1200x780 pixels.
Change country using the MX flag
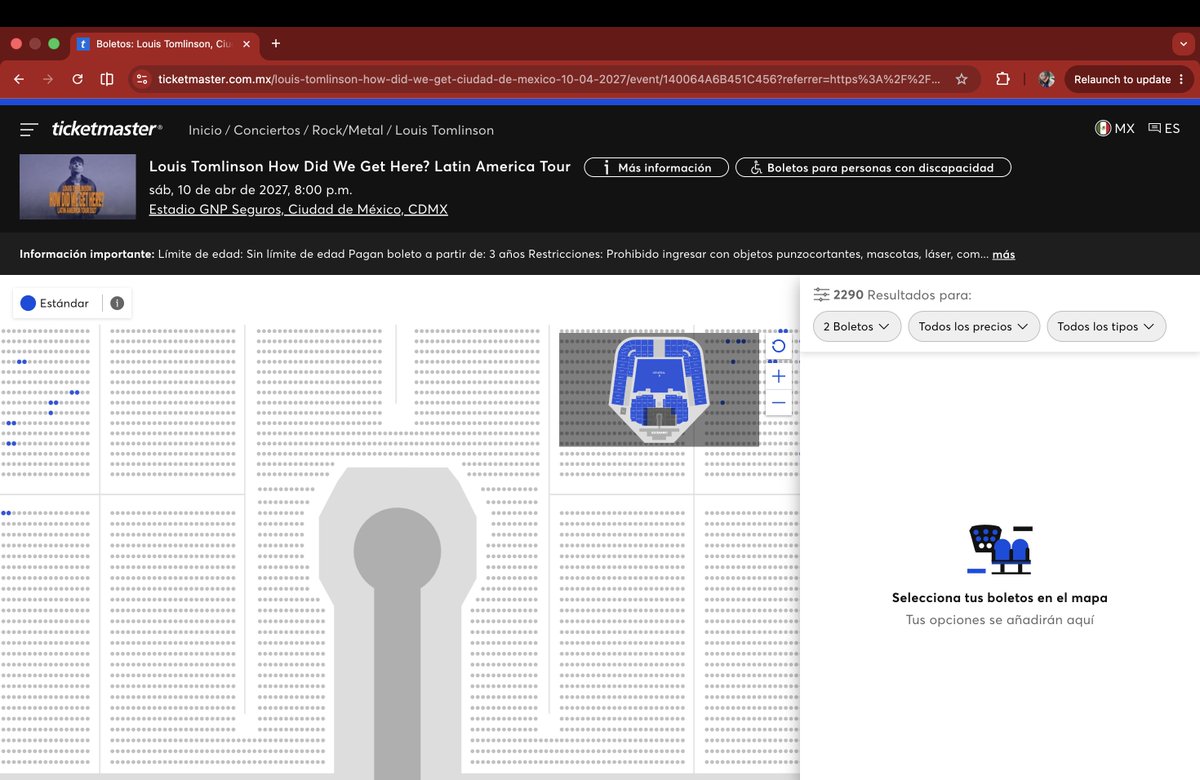coord(1115,129)
